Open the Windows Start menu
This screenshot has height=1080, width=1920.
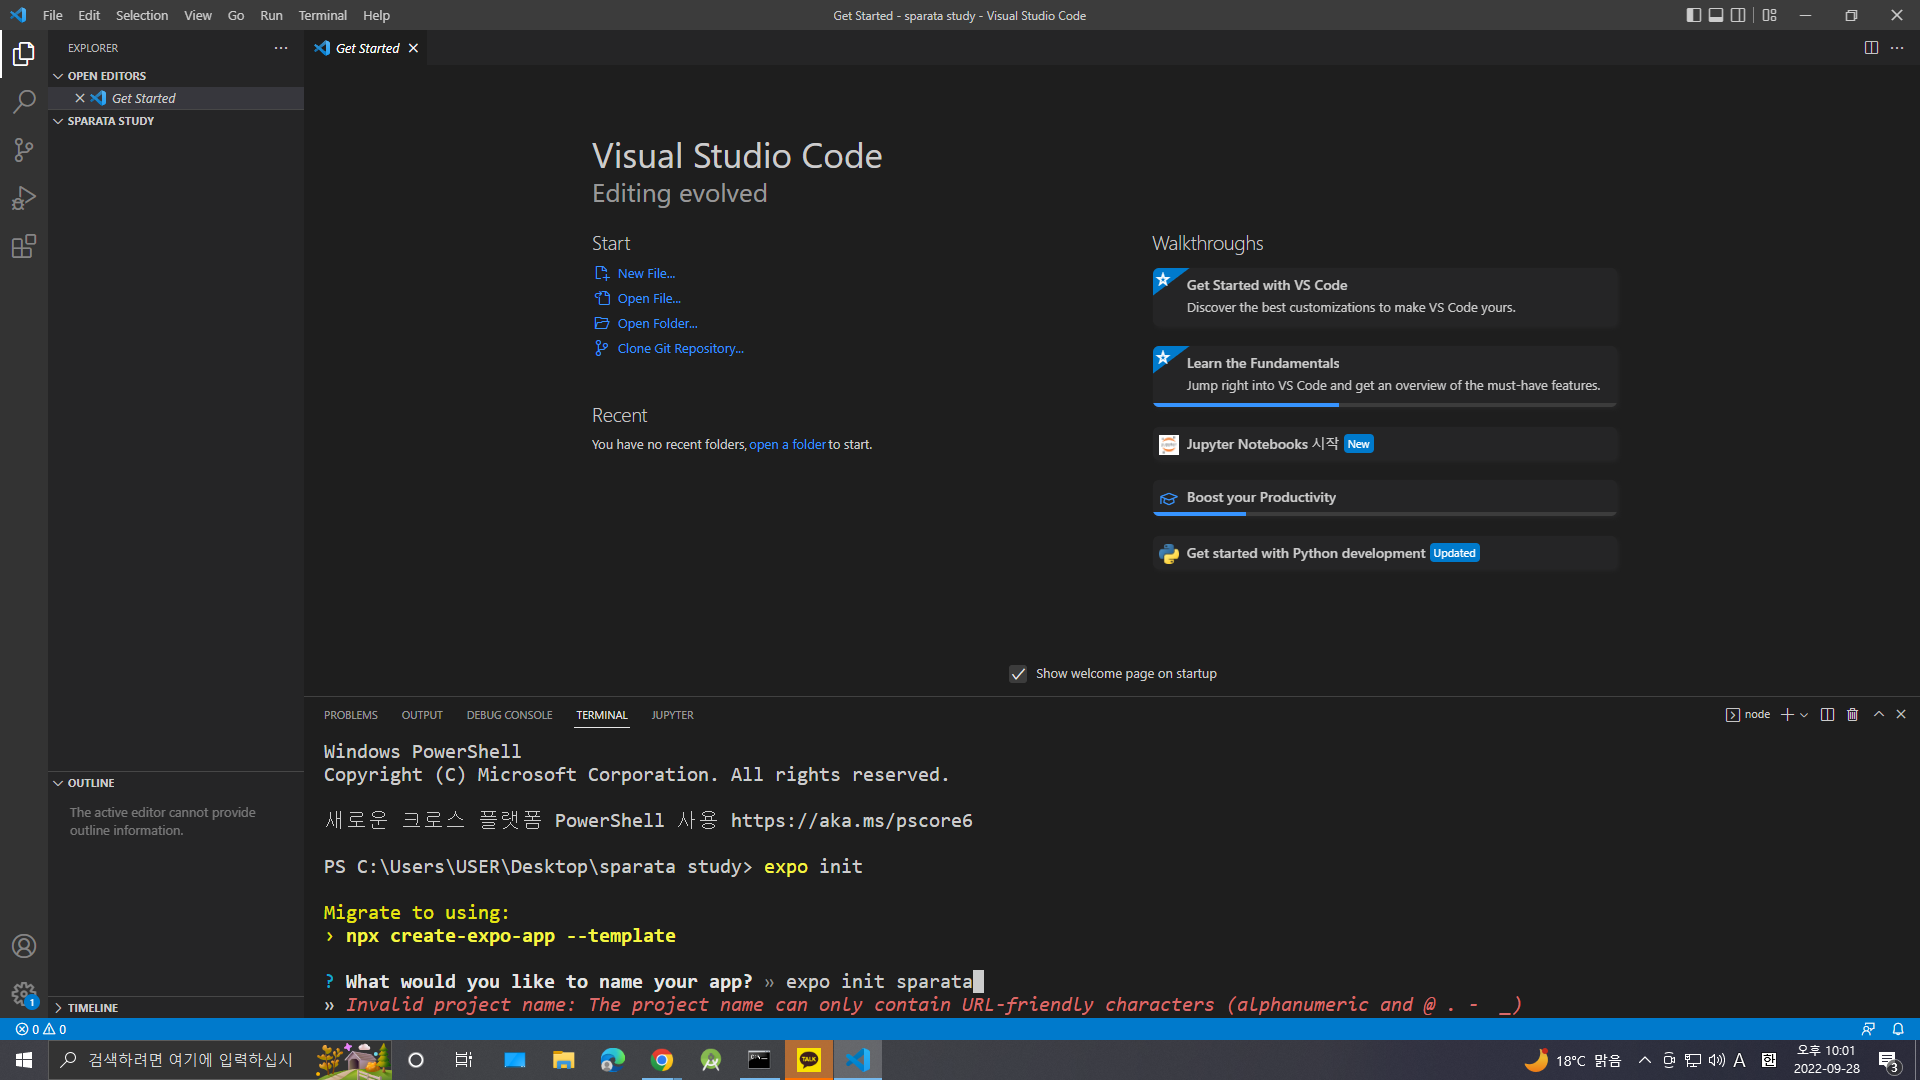coord(24,1060)
